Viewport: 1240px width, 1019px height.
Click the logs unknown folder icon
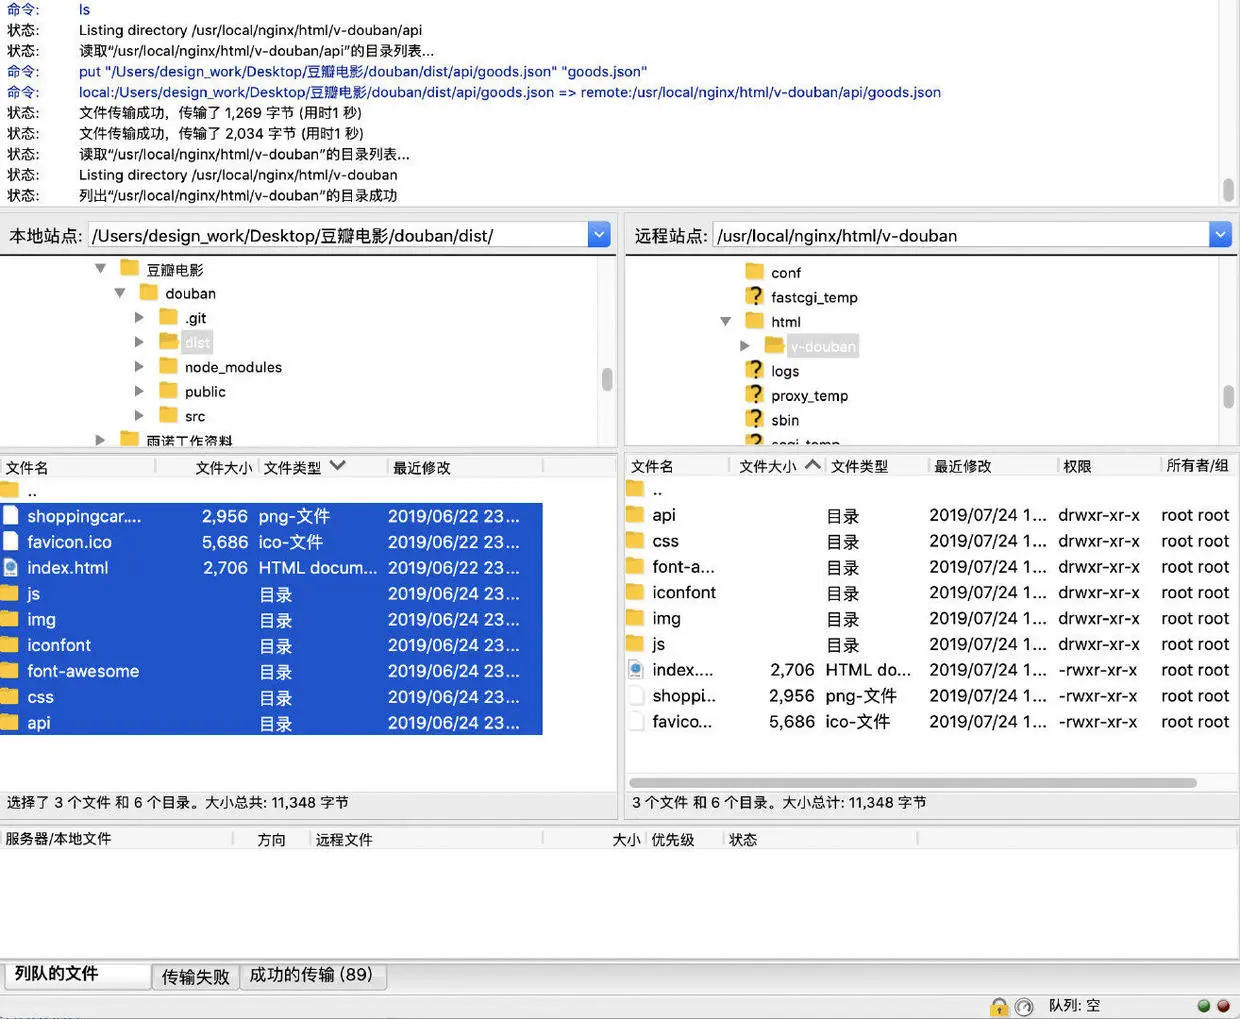tap(755, 370)
